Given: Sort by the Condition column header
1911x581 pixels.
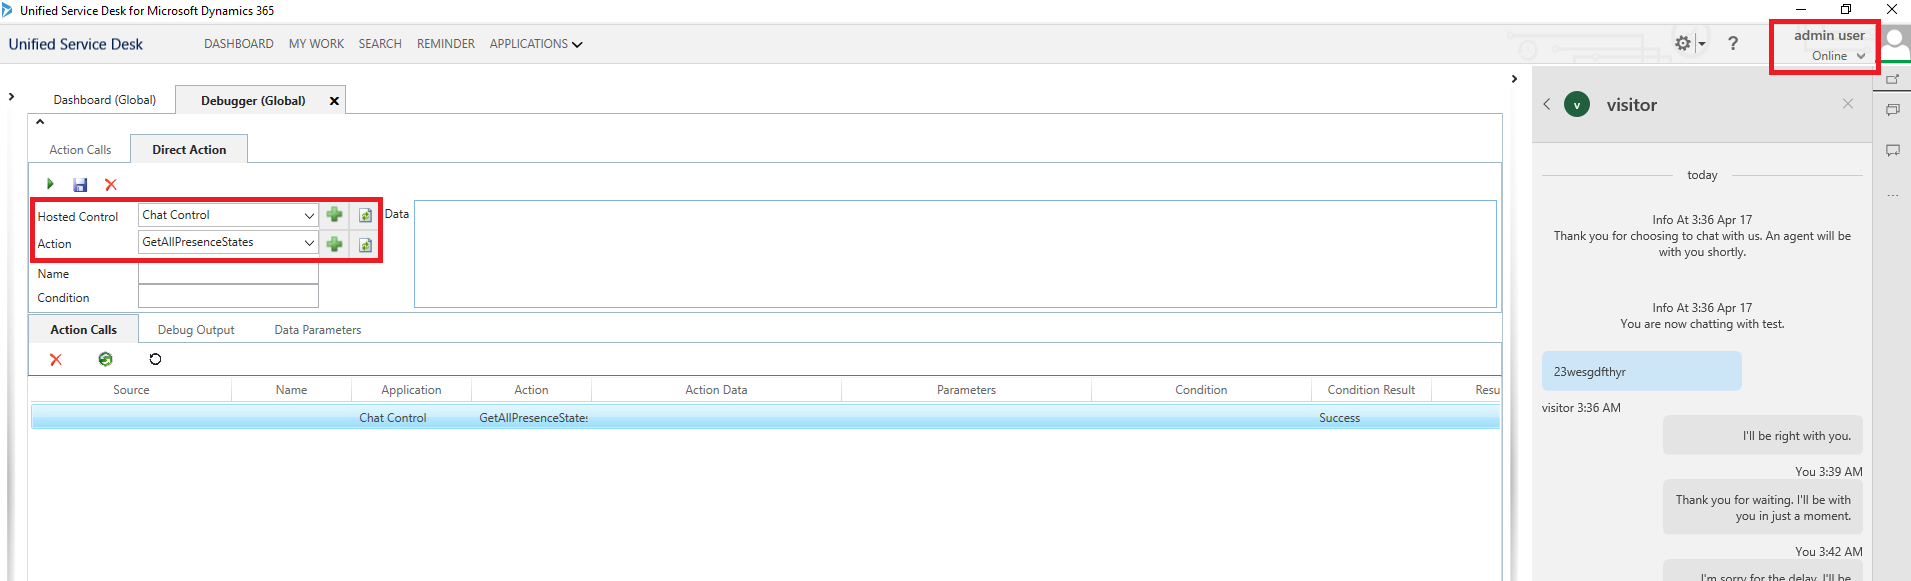Looking at the screenshot, I should click(x=1201, y=390).
